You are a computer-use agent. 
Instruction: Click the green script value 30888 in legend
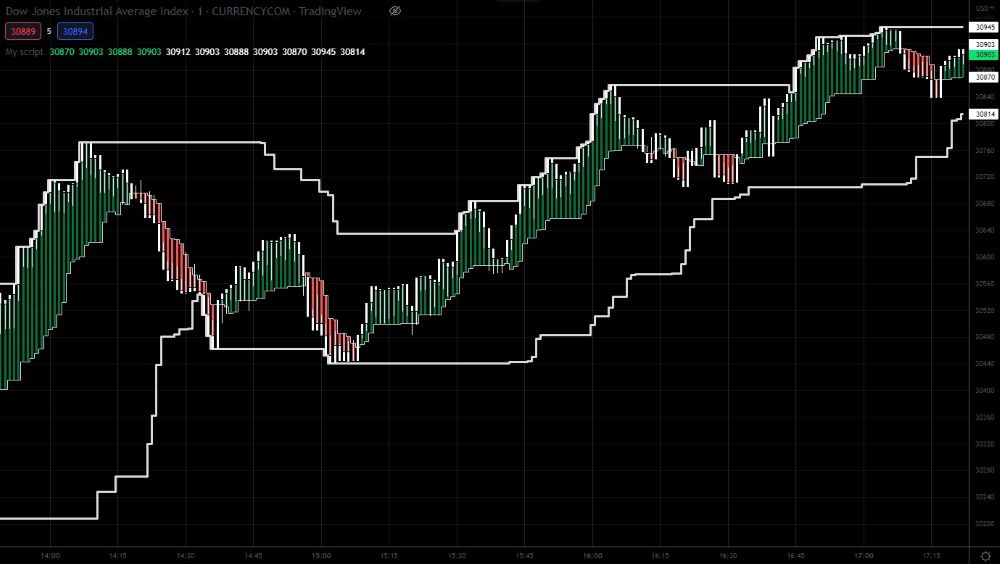click(x=120, y=52)
